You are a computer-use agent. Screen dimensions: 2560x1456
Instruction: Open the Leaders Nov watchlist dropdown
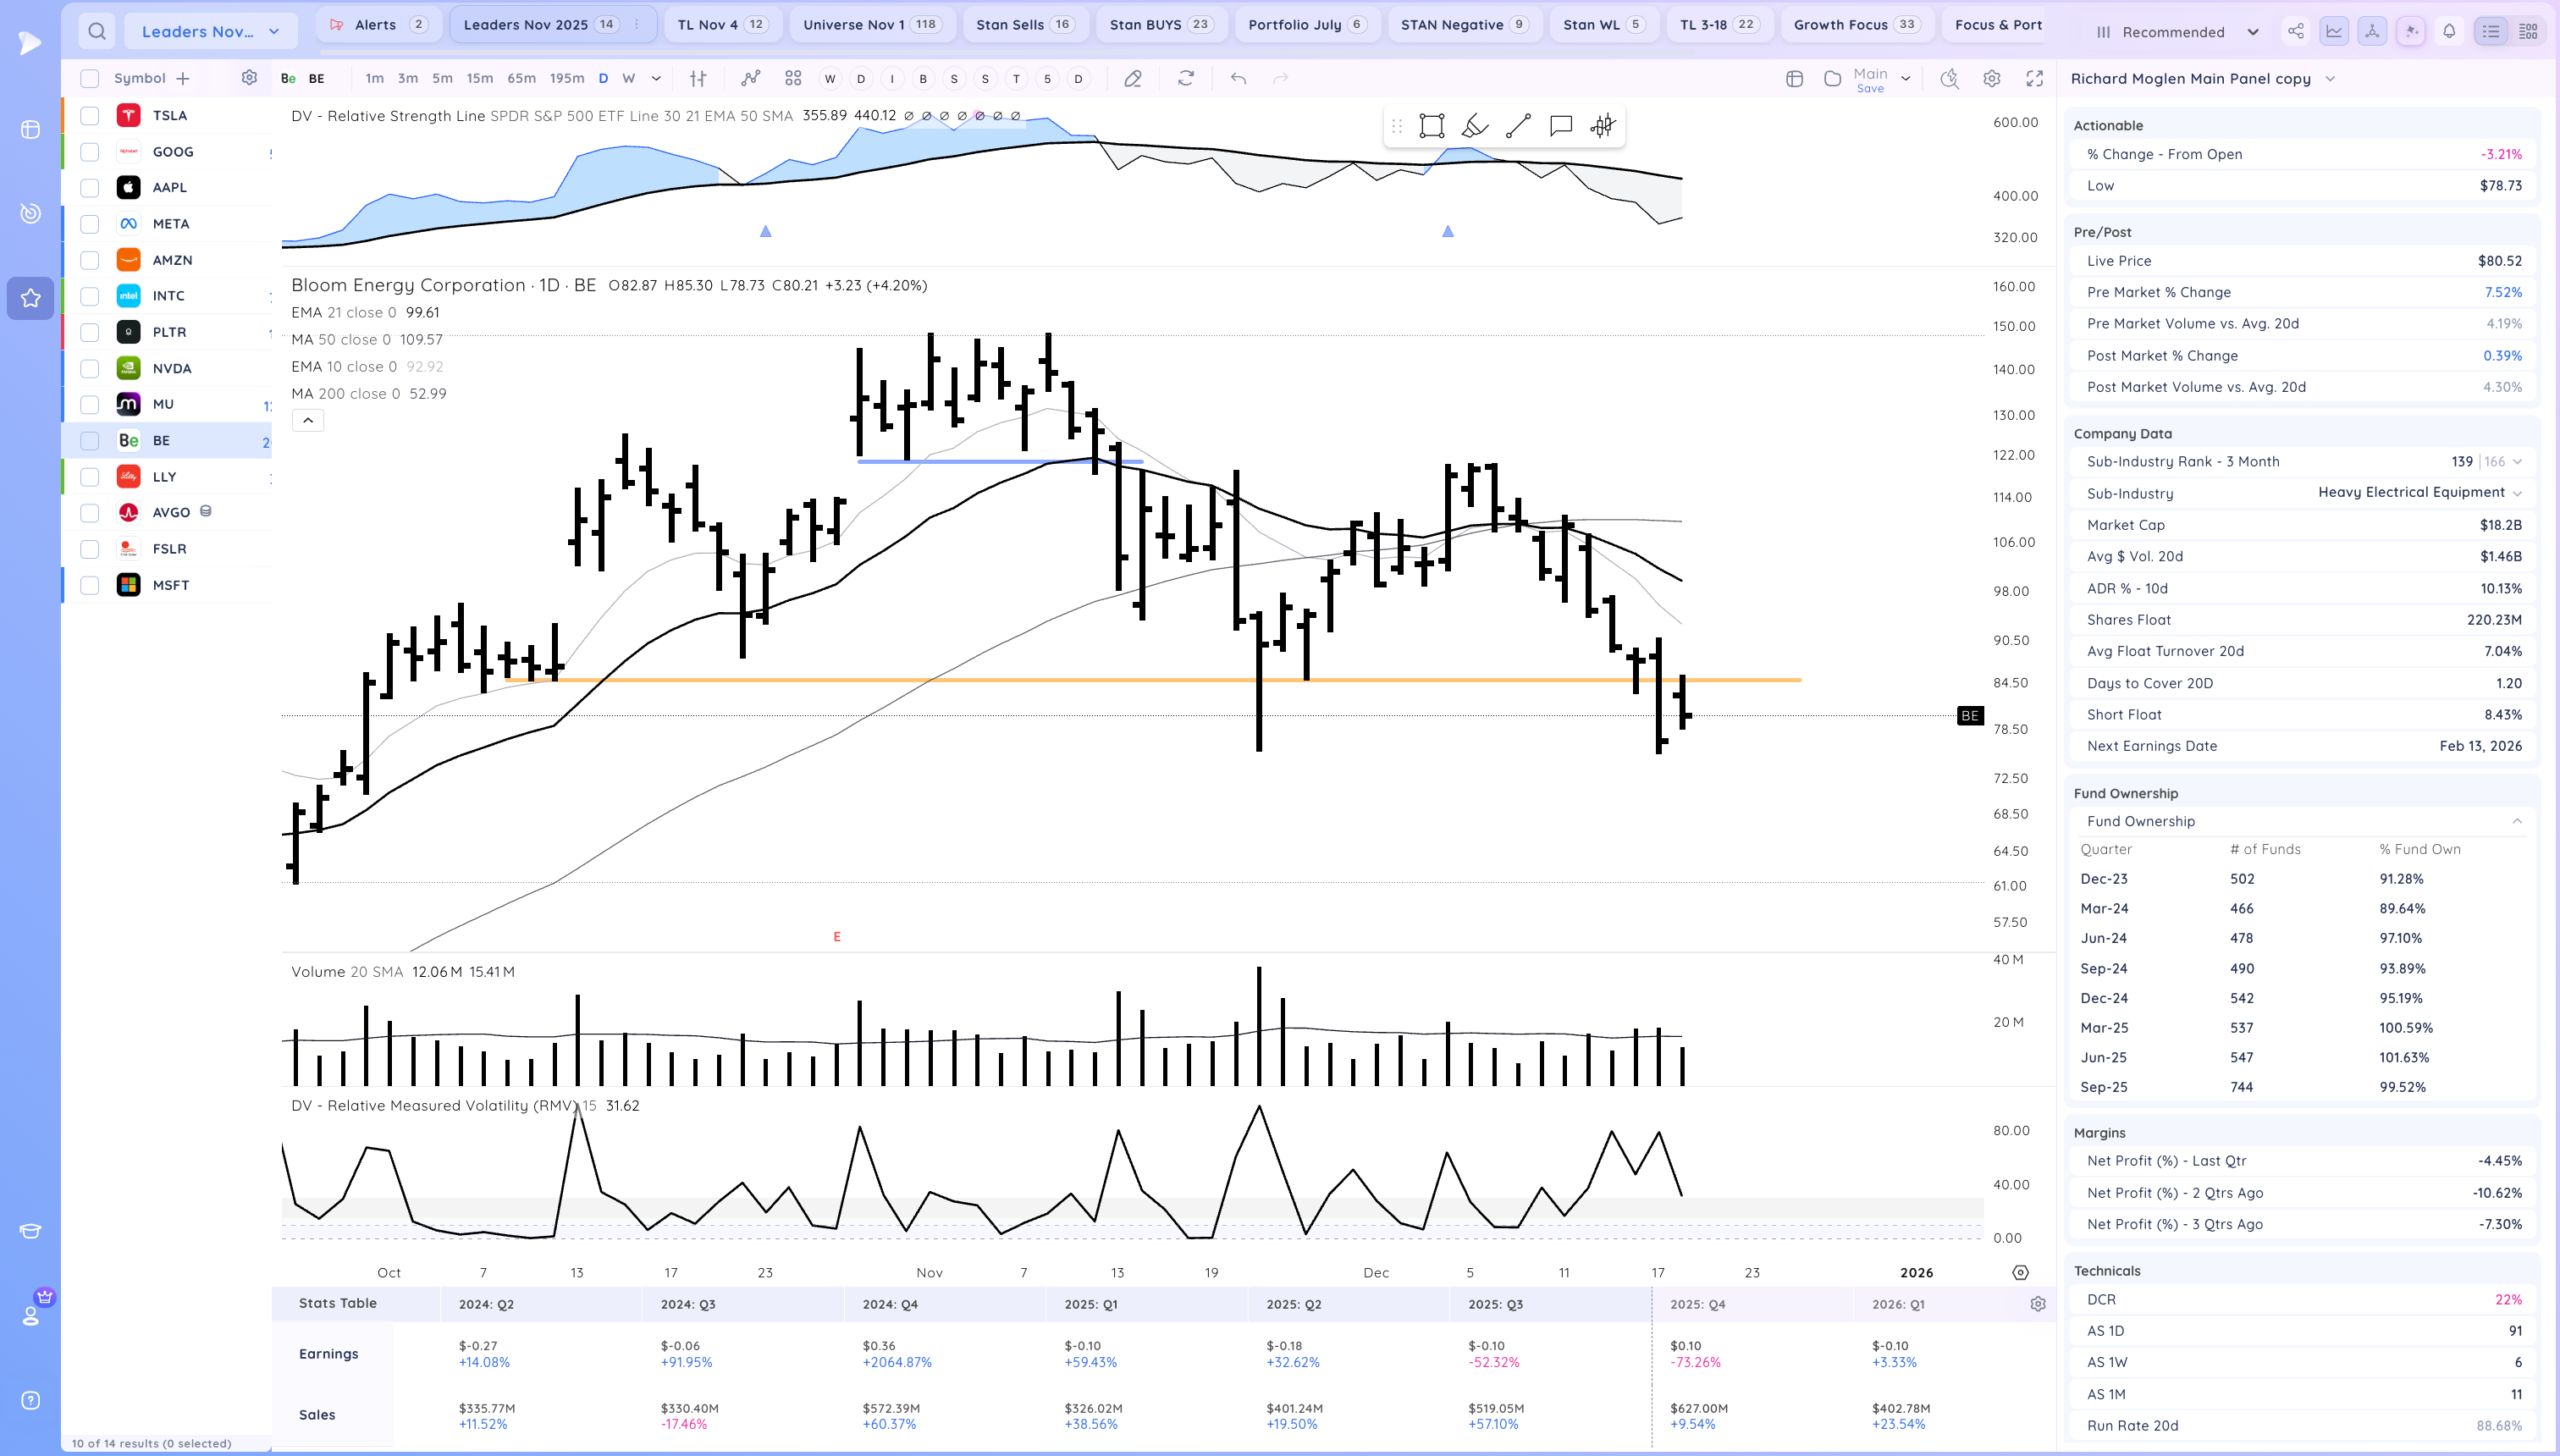point(210,31)
